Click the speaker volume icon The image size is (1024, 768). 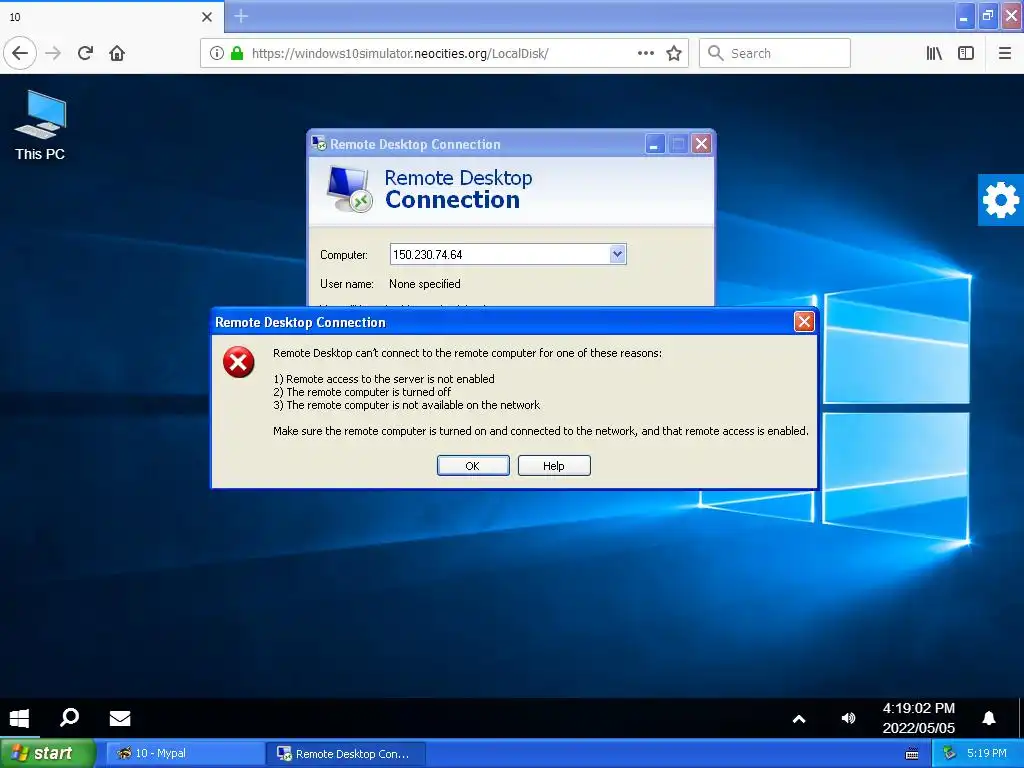point(848,718)
